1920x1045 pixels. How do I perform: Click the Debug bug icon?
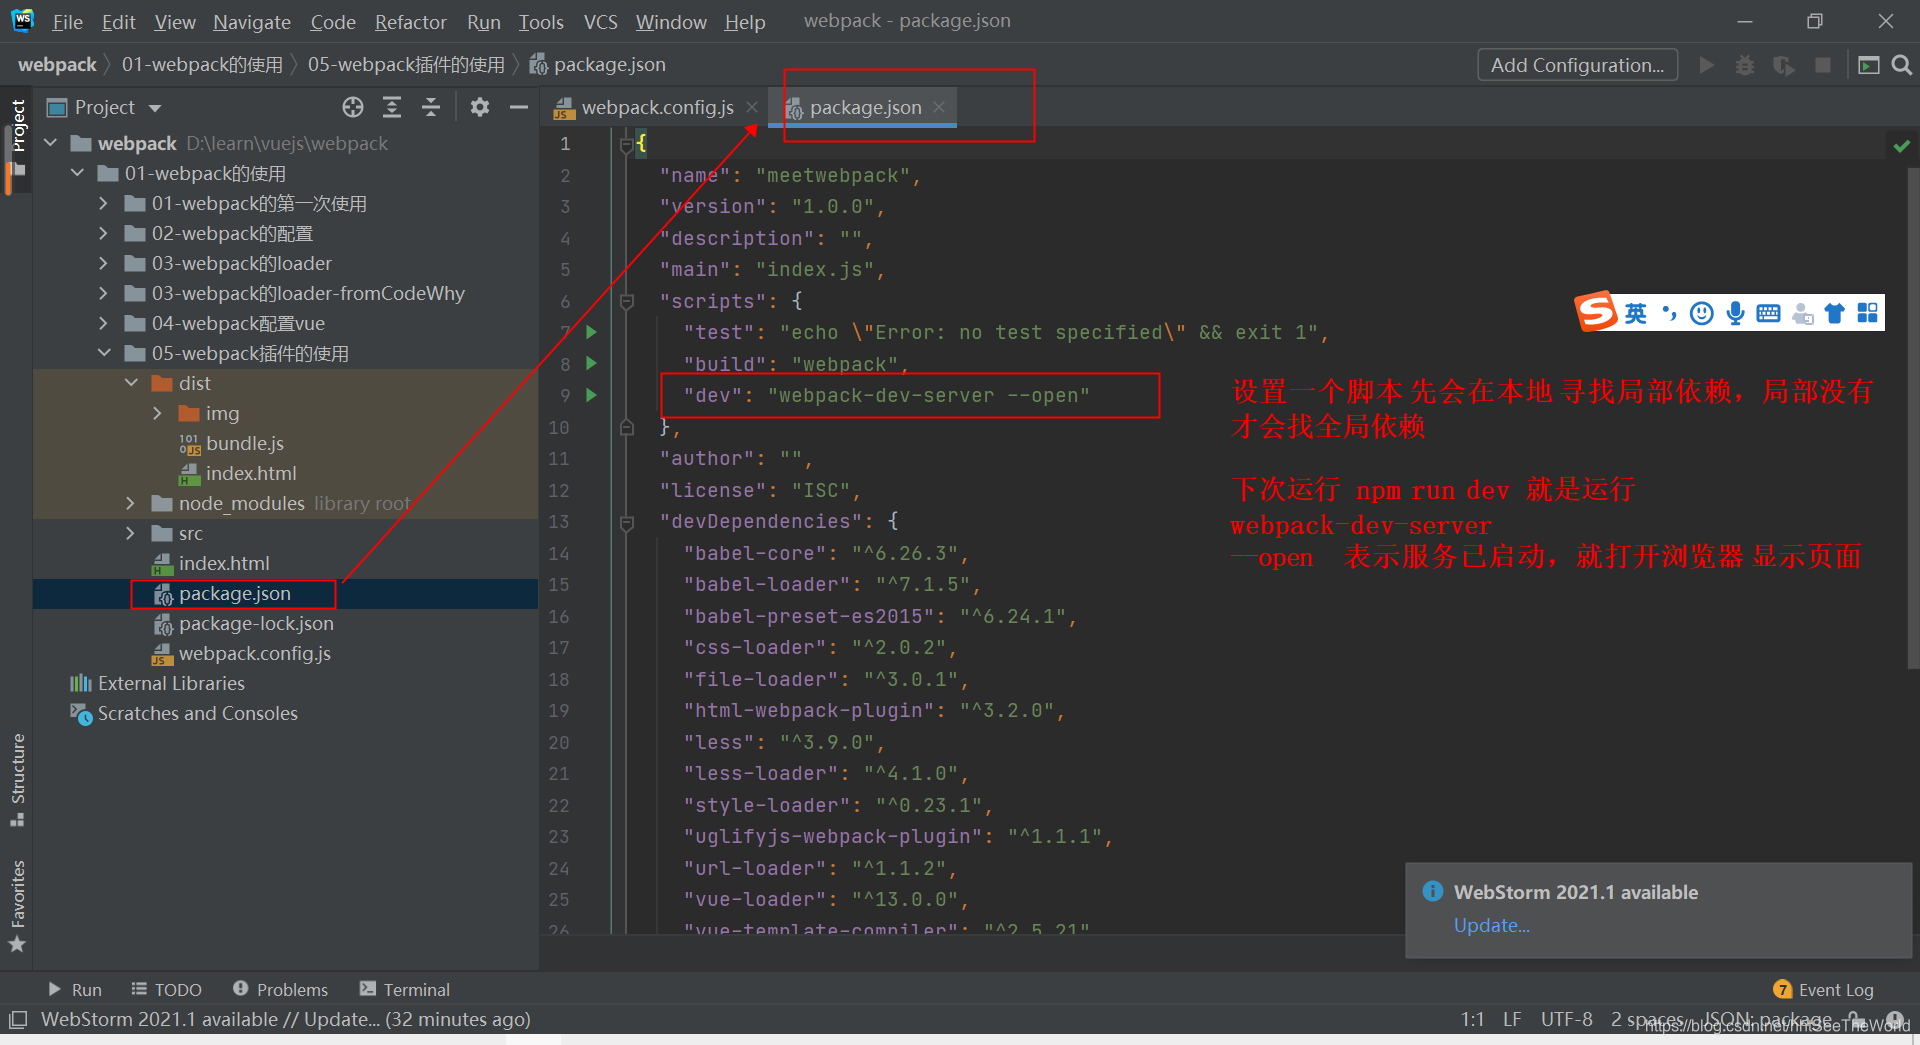pos(1745,65)
